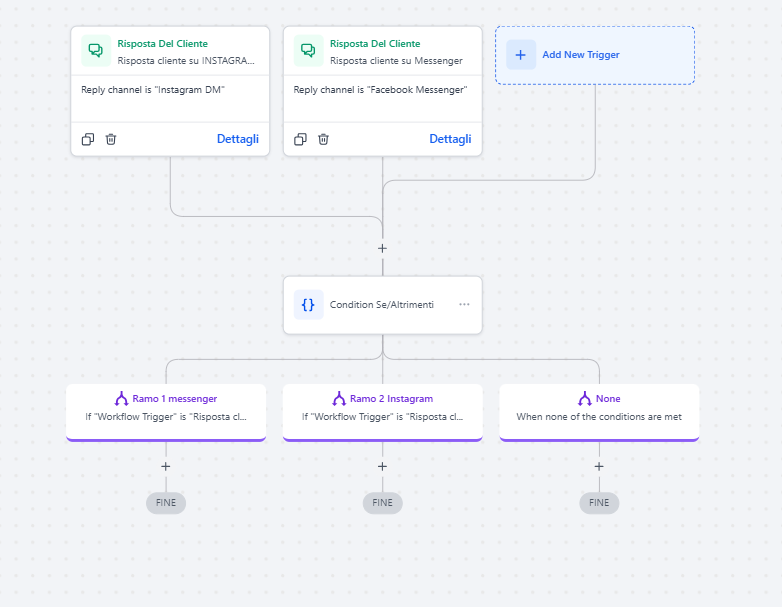Click the plus icon in Add New Trigger
This screenshot has height=607, width=782.
(520, 55)
